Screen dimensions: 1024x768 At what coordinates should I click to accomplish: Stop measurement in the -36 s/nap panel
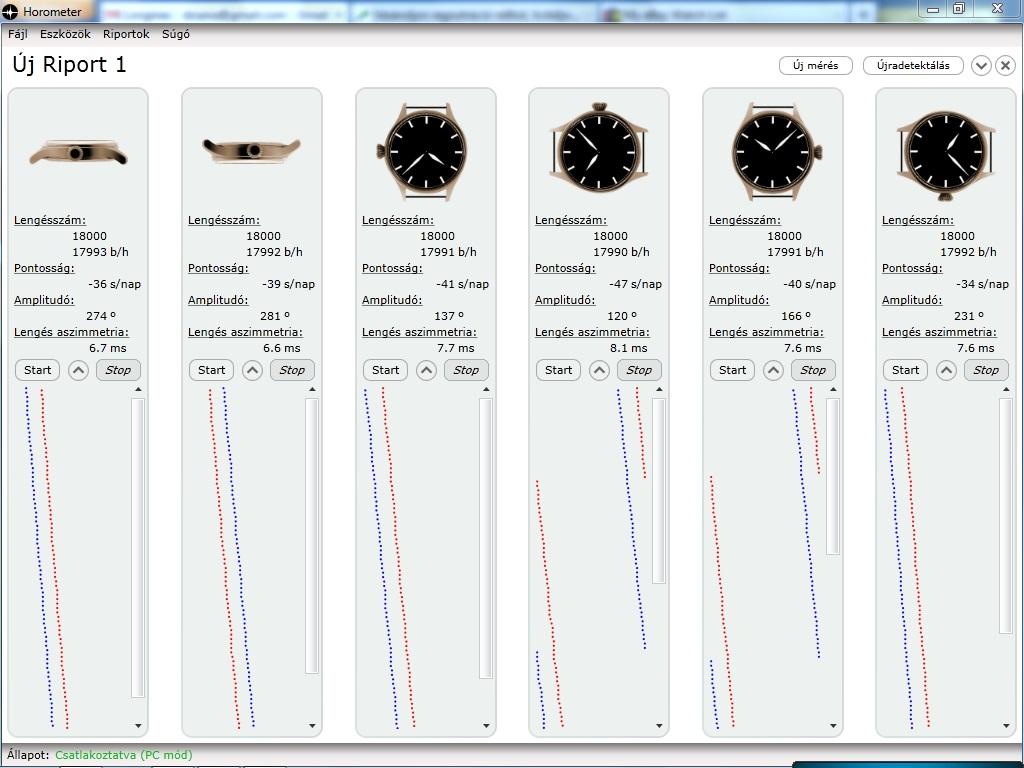[118, 370]
